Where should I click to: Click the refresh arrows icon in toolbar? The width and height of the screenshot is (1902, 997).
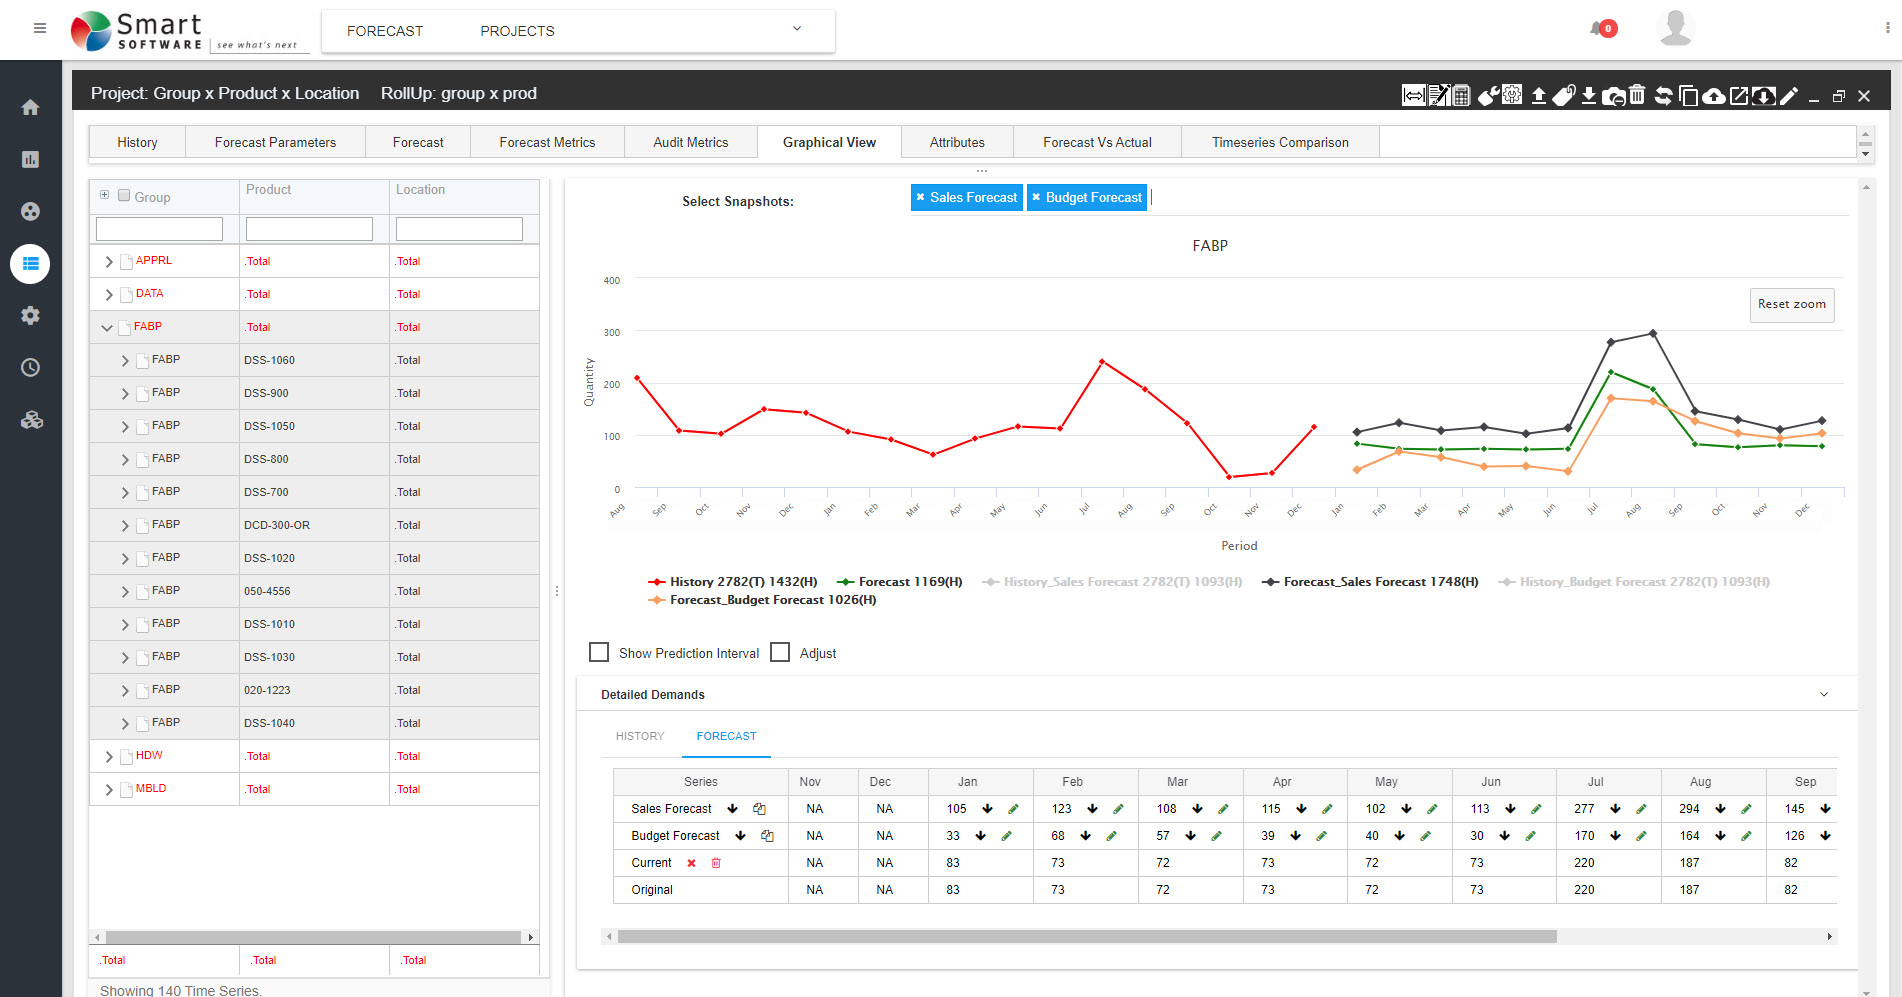coord(1663,96)
